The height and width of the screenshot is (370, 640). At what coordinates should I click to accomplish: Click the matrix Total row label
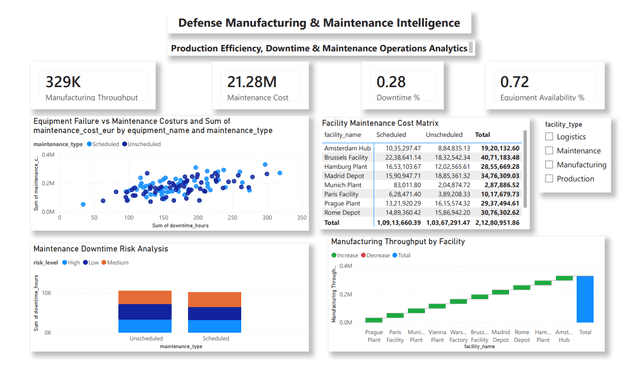pyautogui.click(x=331, y=223)
